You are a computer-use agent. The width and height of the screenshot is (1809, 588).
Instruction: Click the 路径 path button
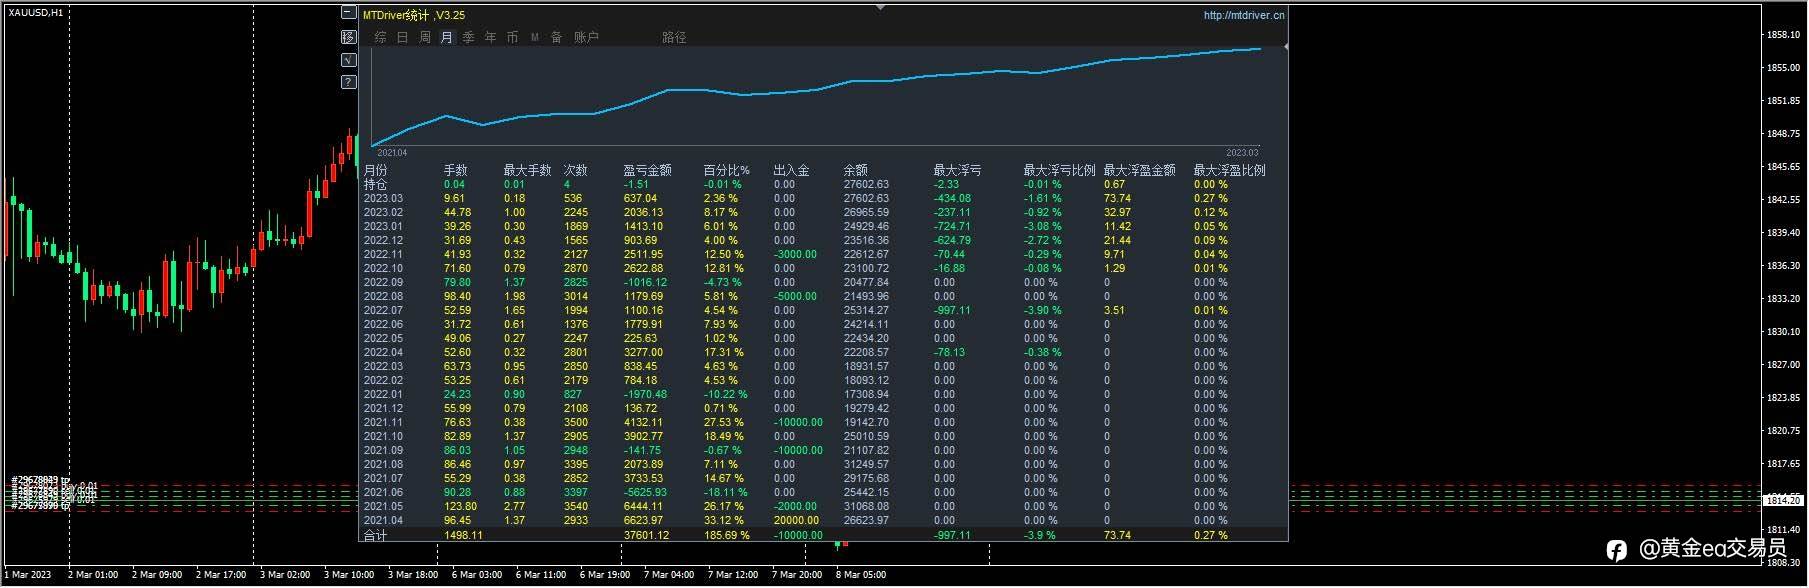[x=674, y=37]
